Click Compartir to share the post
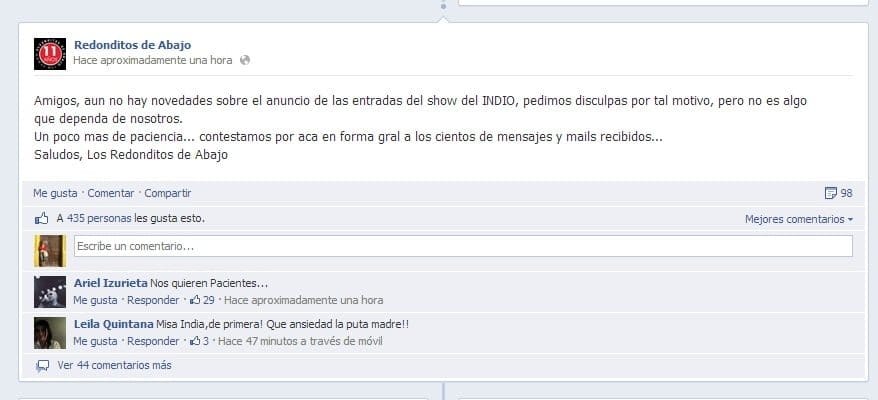This screenshot has height=400, width=878. (167, 193)
